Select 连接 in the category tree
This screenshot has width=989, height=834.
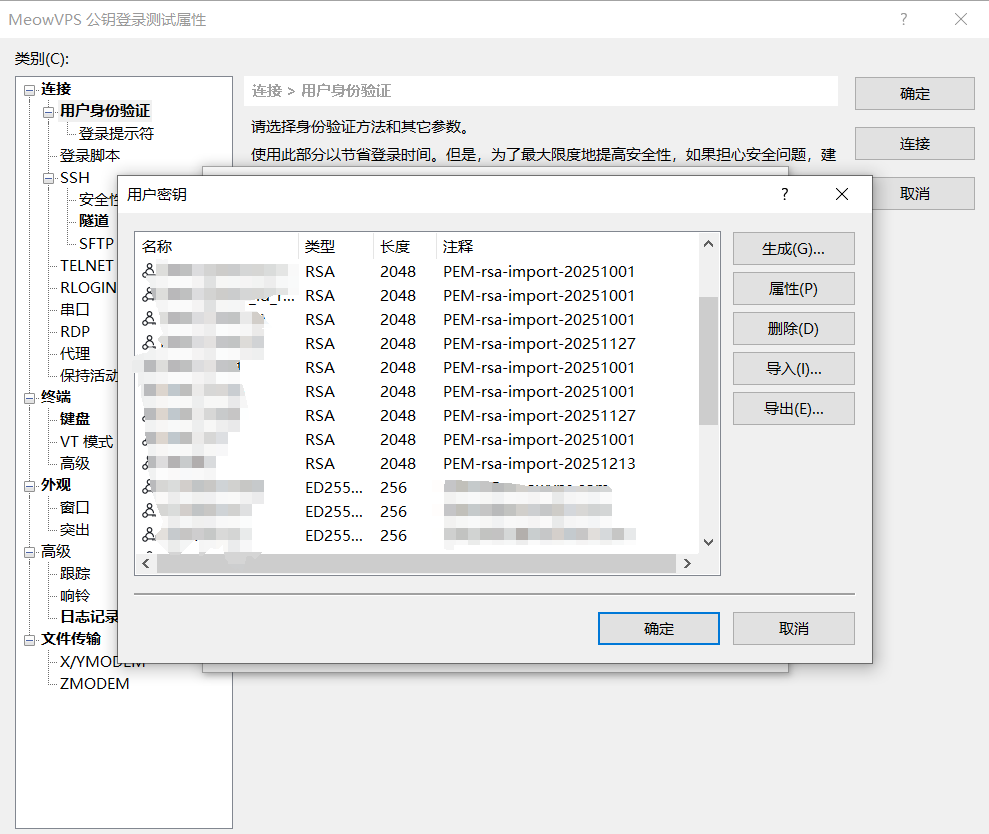point(56,89)
